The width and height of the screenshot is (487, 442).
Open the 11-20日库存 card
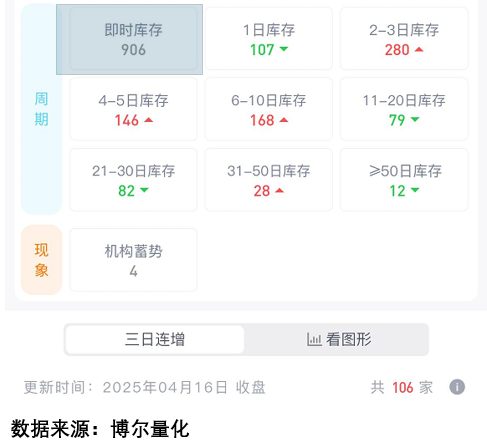[x=404, y=109]
